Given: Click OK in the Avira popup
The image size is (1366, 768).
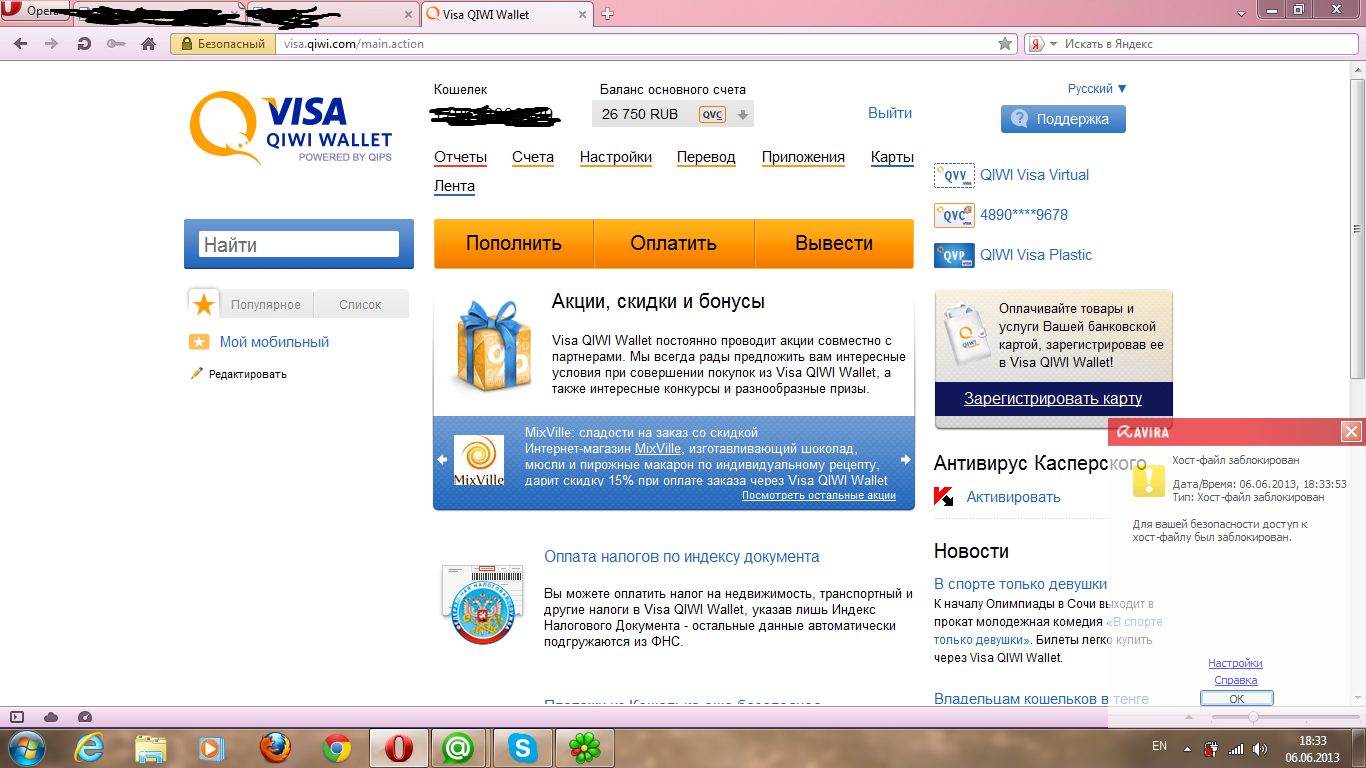Looking at the screenshot, I should point(1237,699).
